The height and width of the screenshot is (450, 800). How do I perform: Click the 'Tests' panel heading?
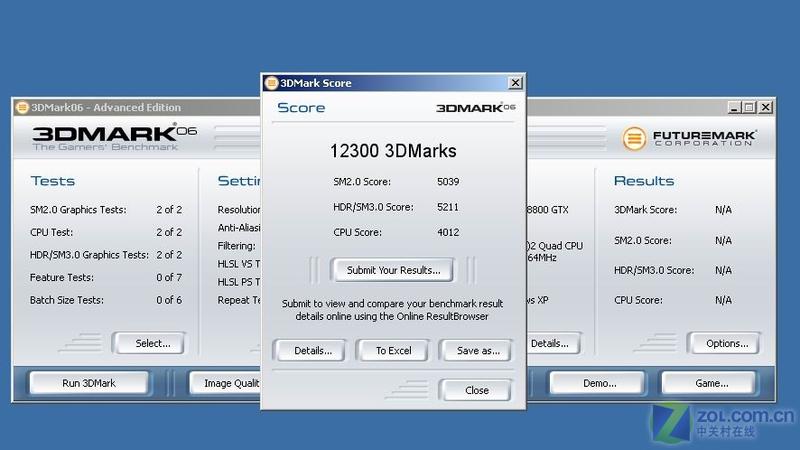(53, 181)
